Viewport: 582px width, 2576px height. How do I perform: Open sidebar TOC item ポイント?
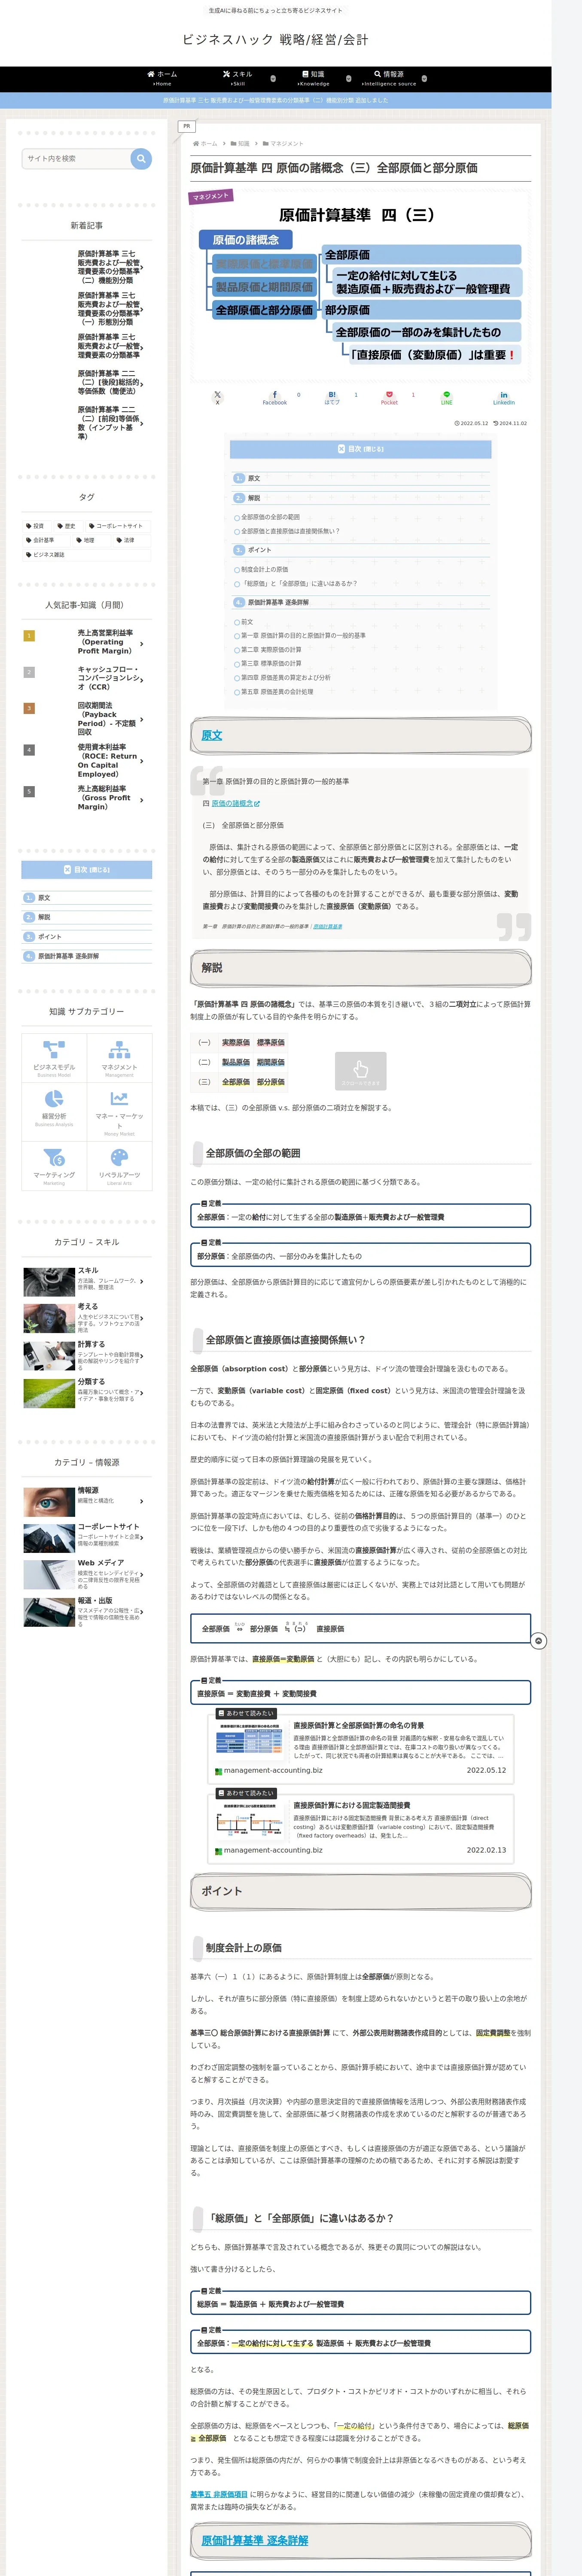coord(49,937)
